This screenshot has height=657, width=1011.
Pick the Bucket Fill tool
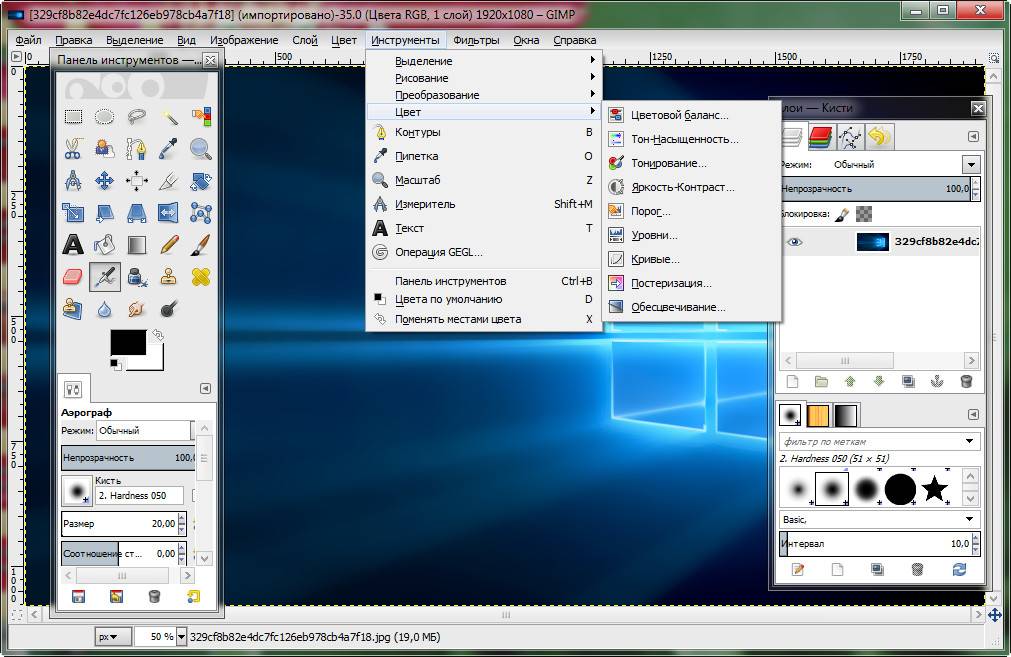[104, 245]
